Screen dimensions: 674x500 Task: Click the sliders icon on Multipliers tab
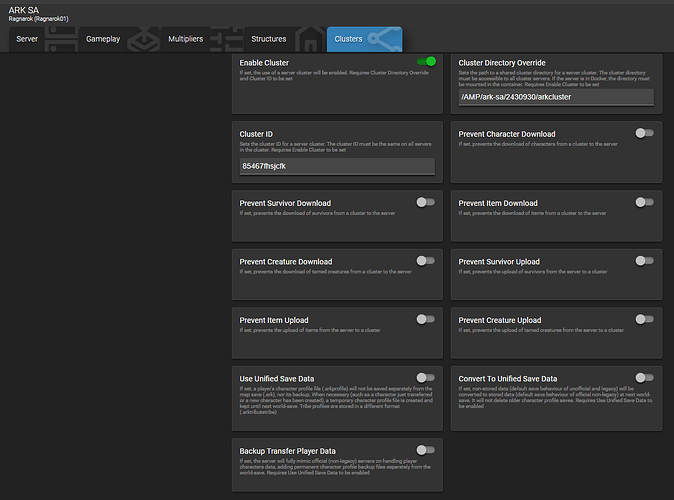pos(227,39)
